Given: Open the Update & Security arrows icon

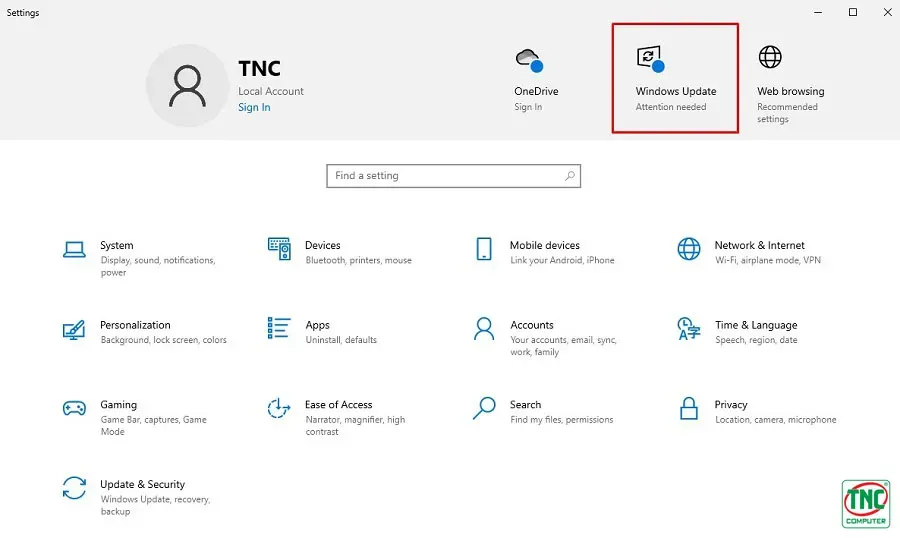Looking at the screenshot, I should click(x=74, y=488).
